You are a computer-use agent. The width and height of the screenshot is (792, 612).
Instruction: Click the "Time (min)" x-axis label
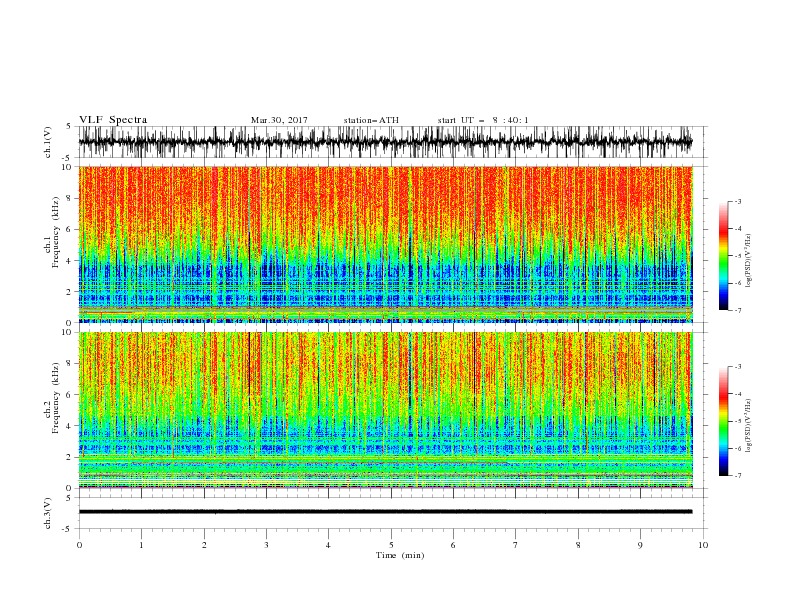[x=400, y=555]
